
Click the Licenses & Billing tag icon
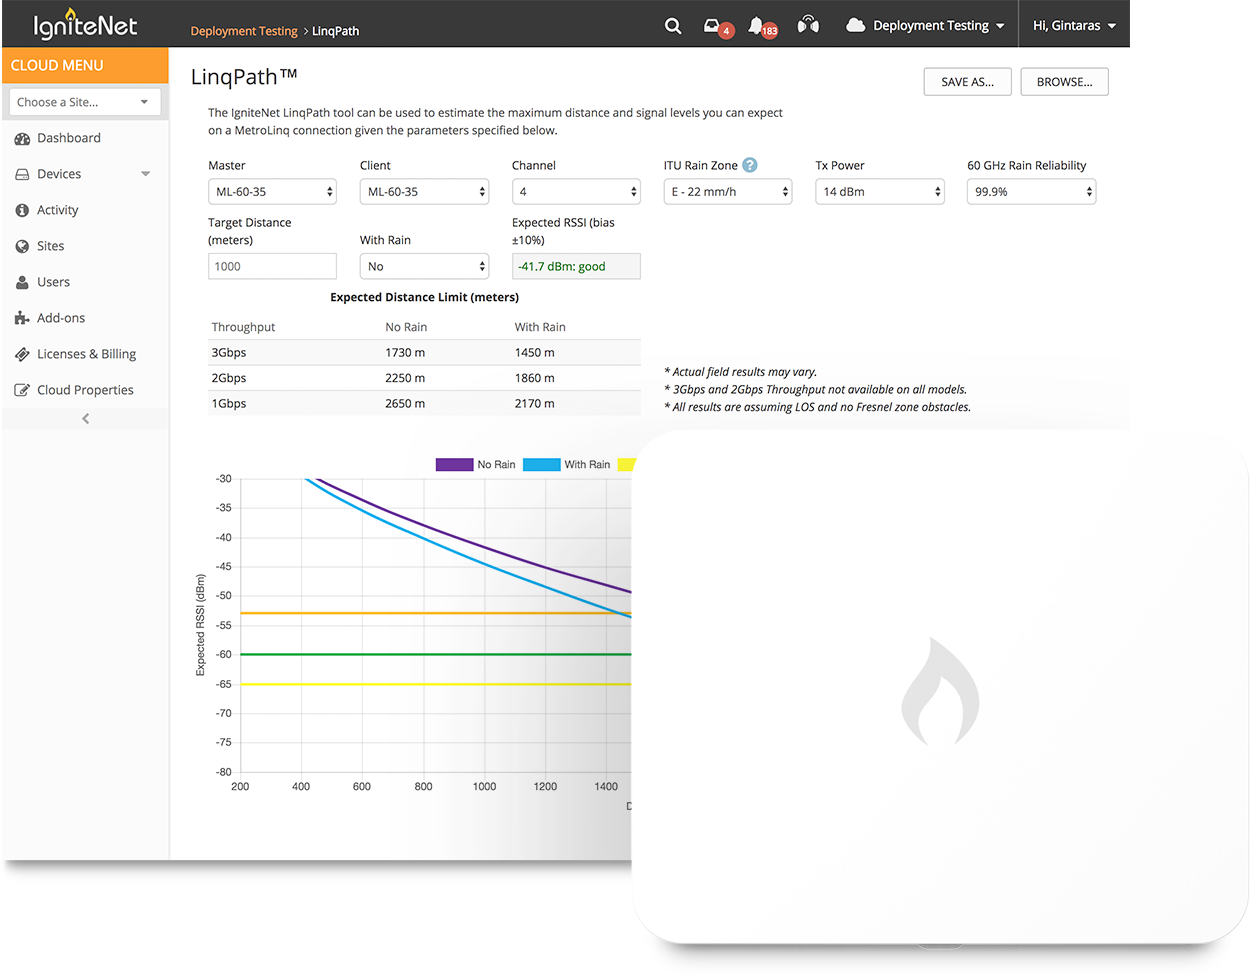[22, 355]
